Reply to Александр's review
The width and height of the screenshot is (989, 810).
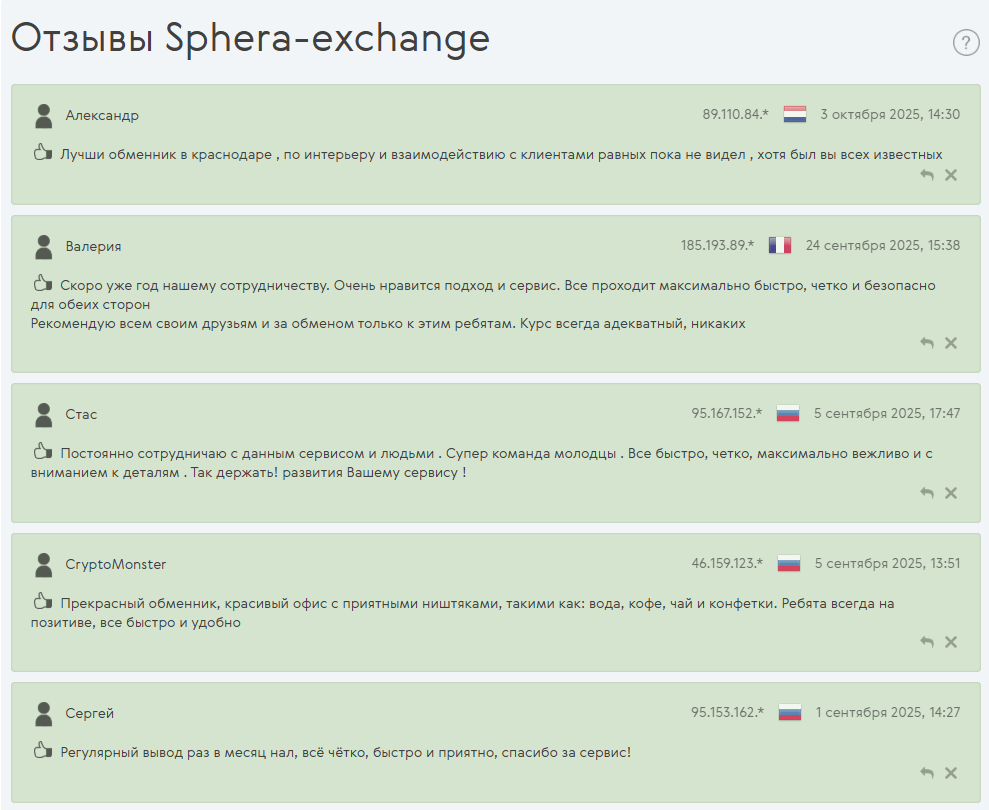click(x=927, y=175)
